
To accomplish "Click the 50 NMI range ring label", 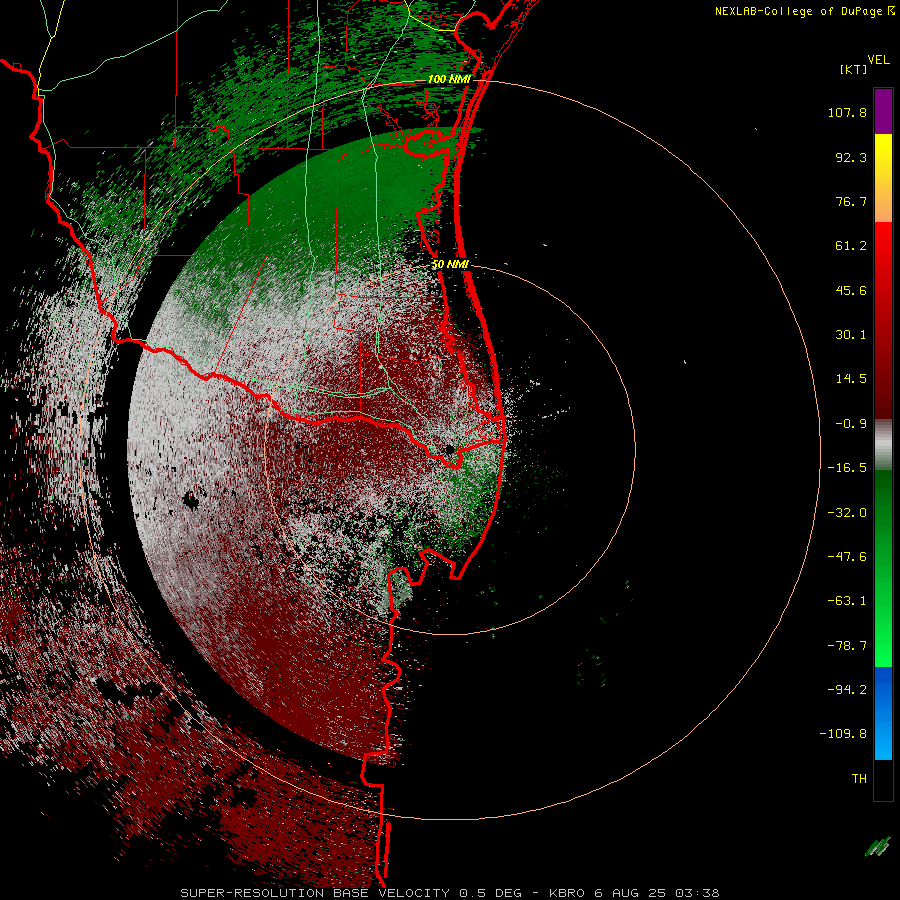I will point(450,264).
